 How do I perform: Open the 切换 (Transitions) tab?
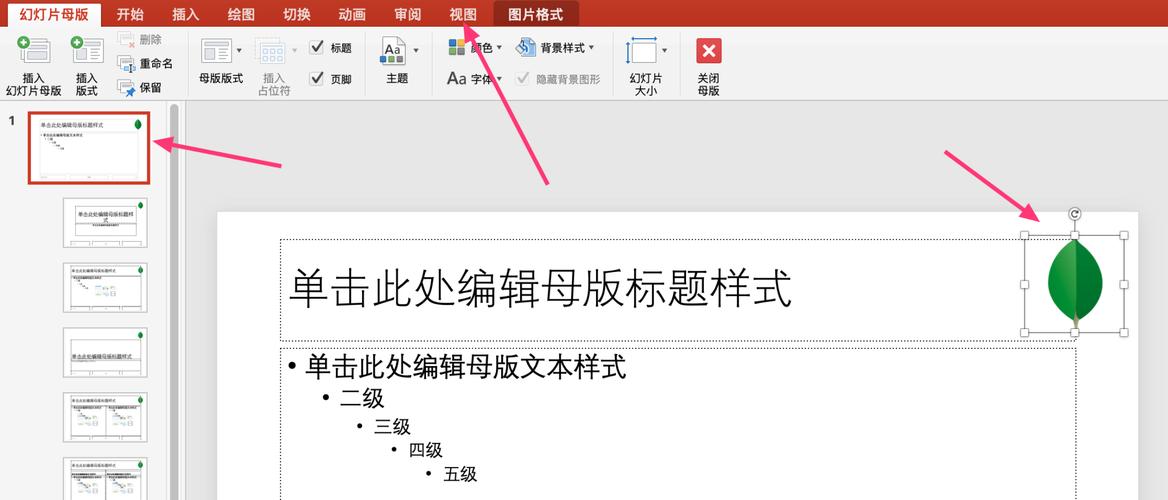(296, 14)
